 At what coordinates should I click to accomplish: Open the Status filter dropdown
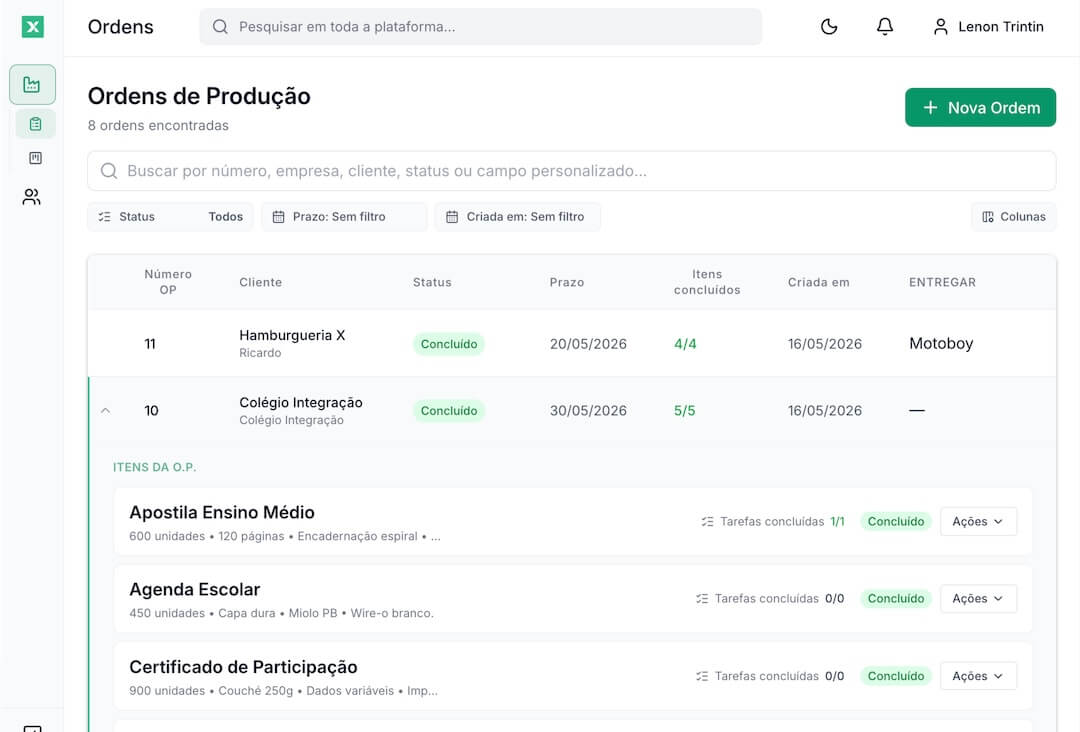[170, 217]
